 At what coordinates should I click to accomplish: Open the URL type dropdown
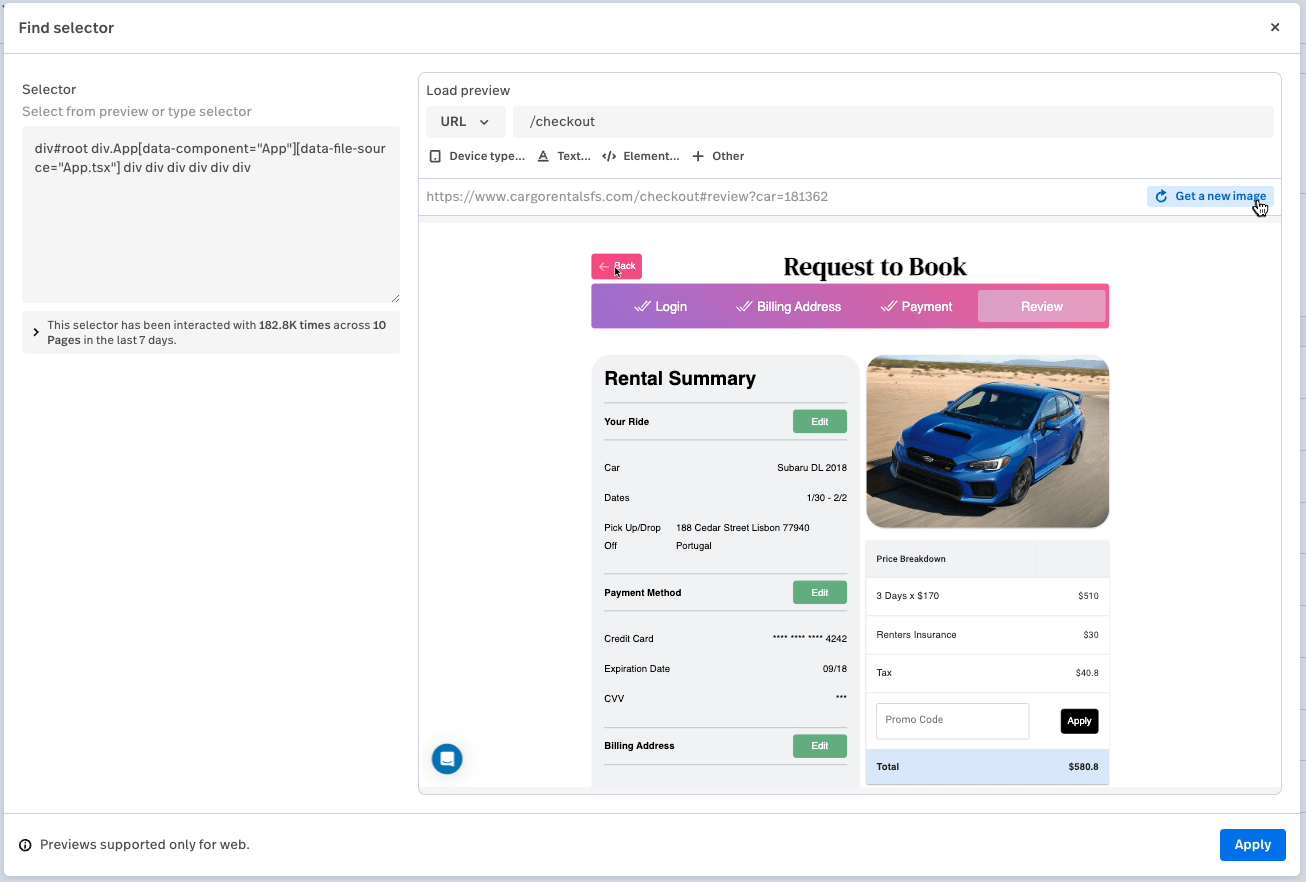(x=465, y=122)
